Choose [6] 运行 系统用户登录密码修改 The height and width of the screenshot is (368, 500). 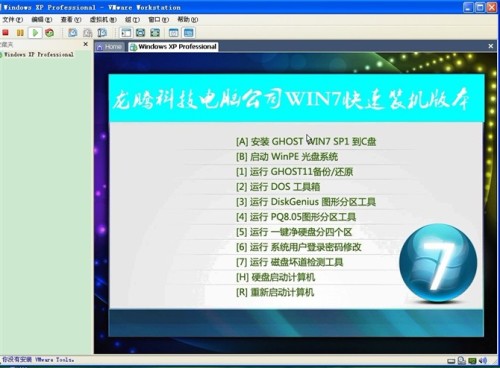tap(298, 247)
